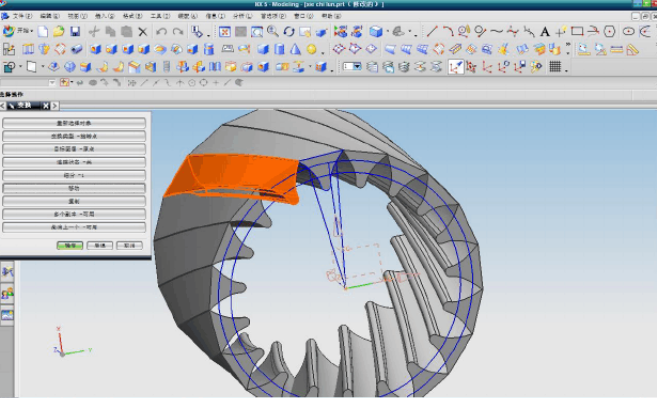Open the Start dropdown menu
This screenshot has width=657, height=398.
click(18, 31)
